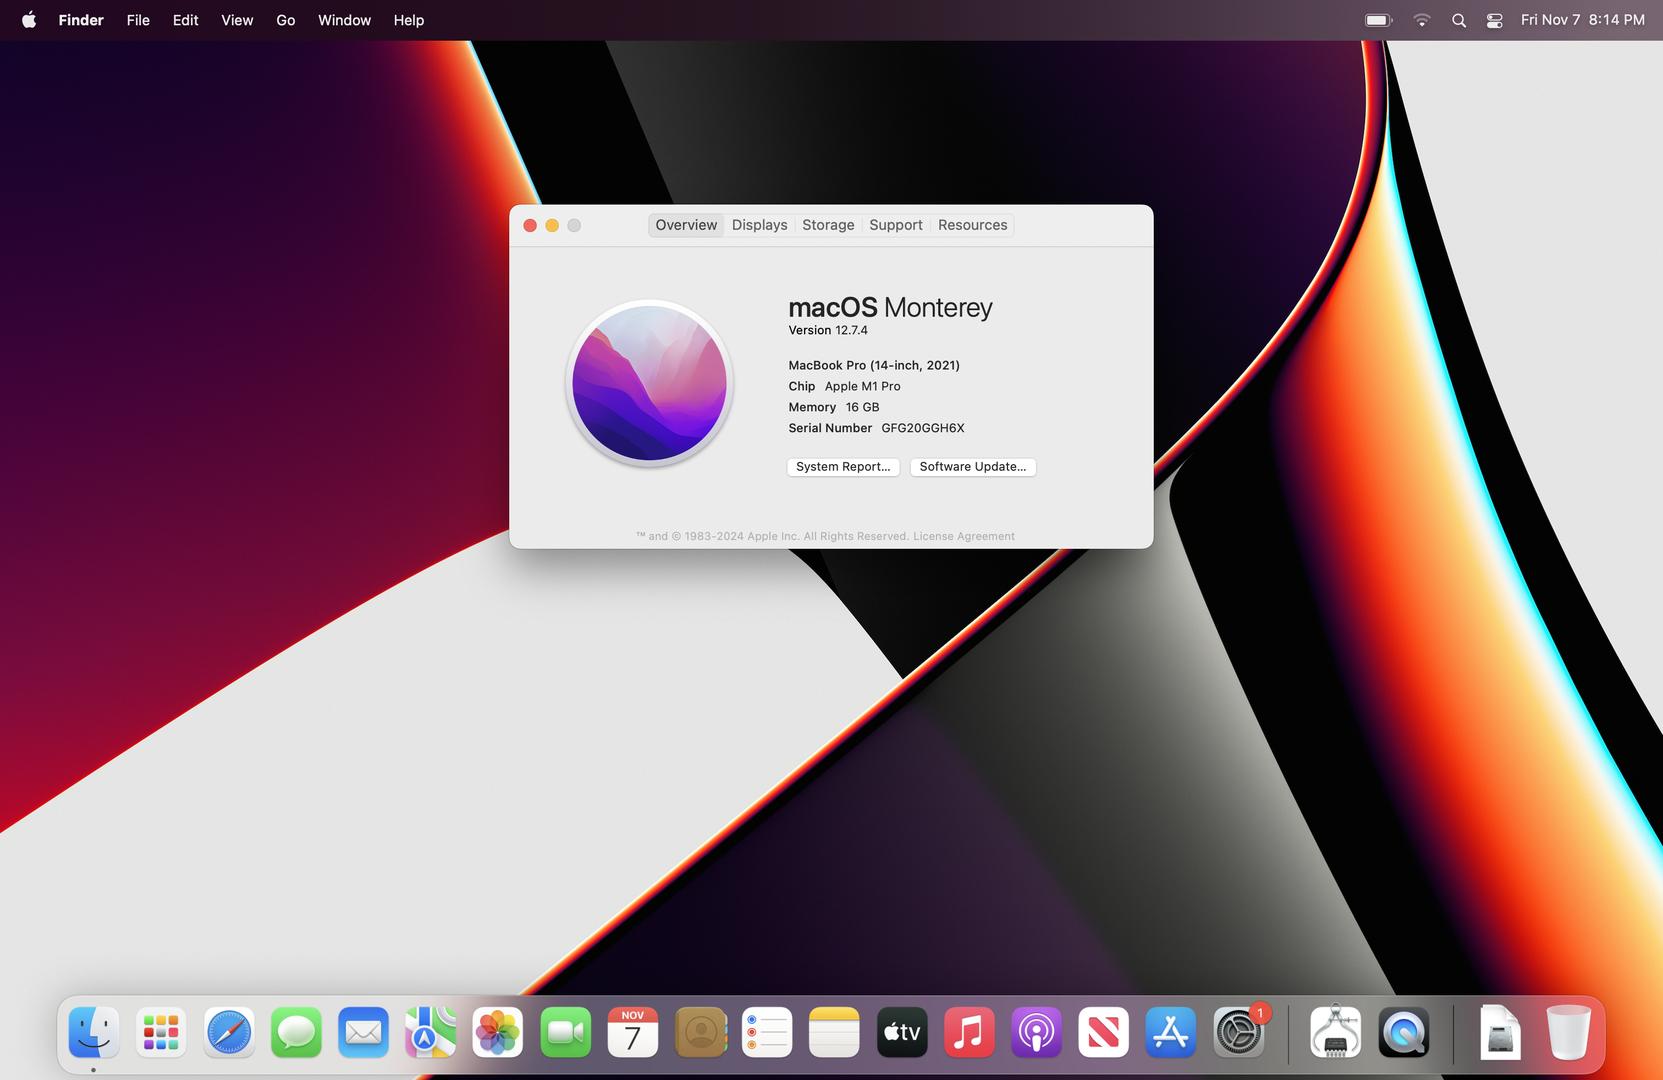Open Safari from the Dock
This screenshot has height=1080, width=1663.
228,1032
